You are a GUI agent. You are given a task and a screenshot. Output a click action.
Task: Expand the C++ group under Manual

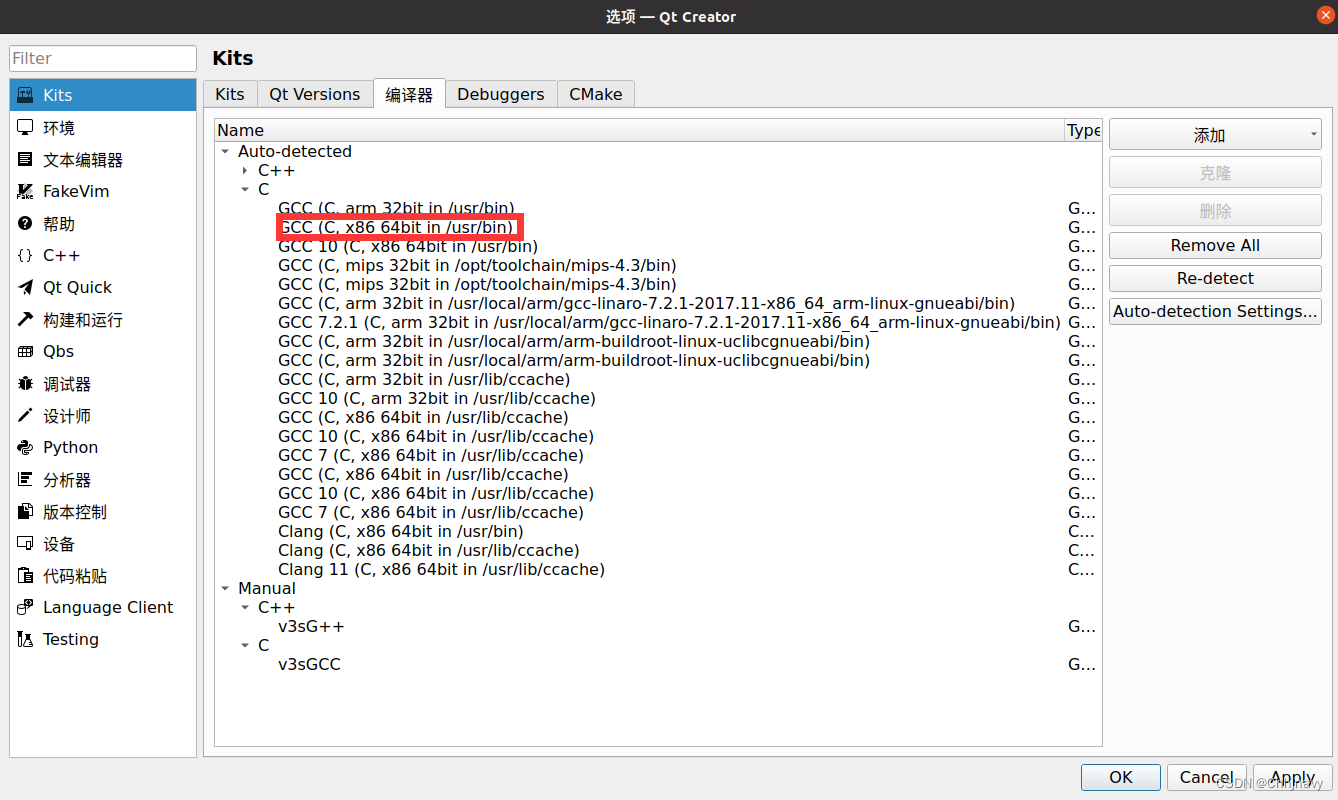(245, 607)
